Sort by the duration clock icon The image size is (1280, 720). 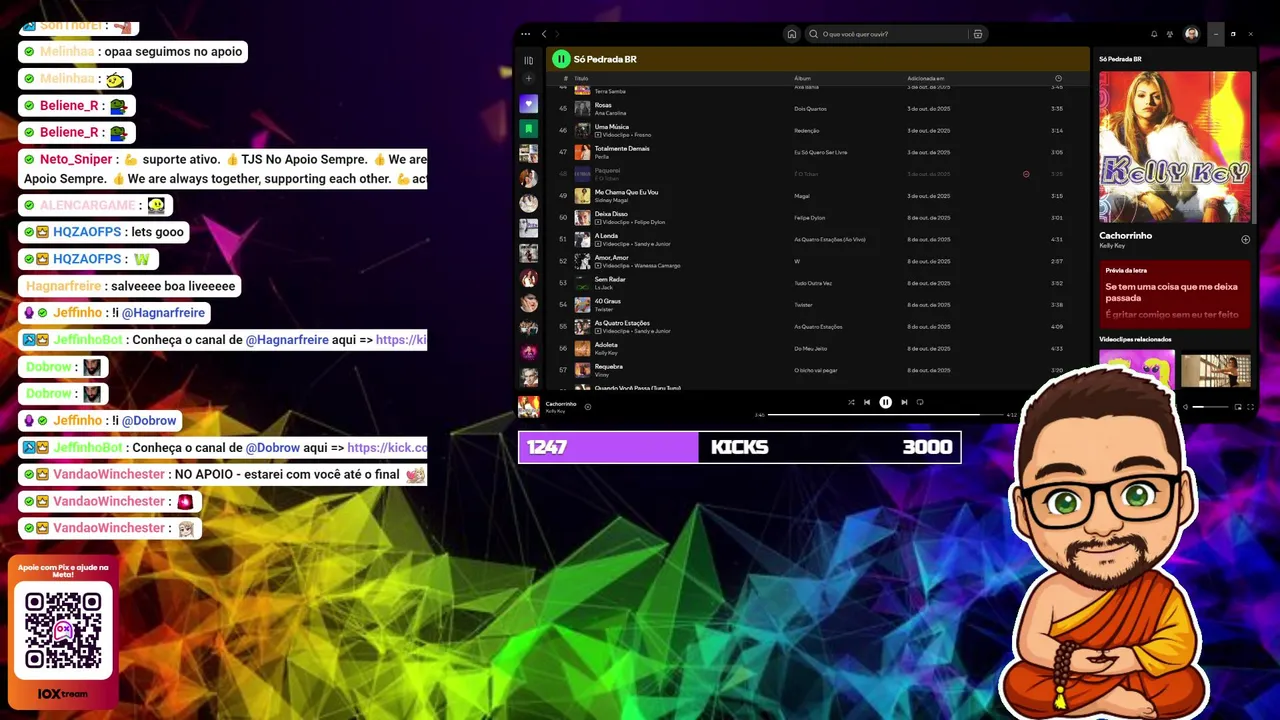tap(1058, 78)
